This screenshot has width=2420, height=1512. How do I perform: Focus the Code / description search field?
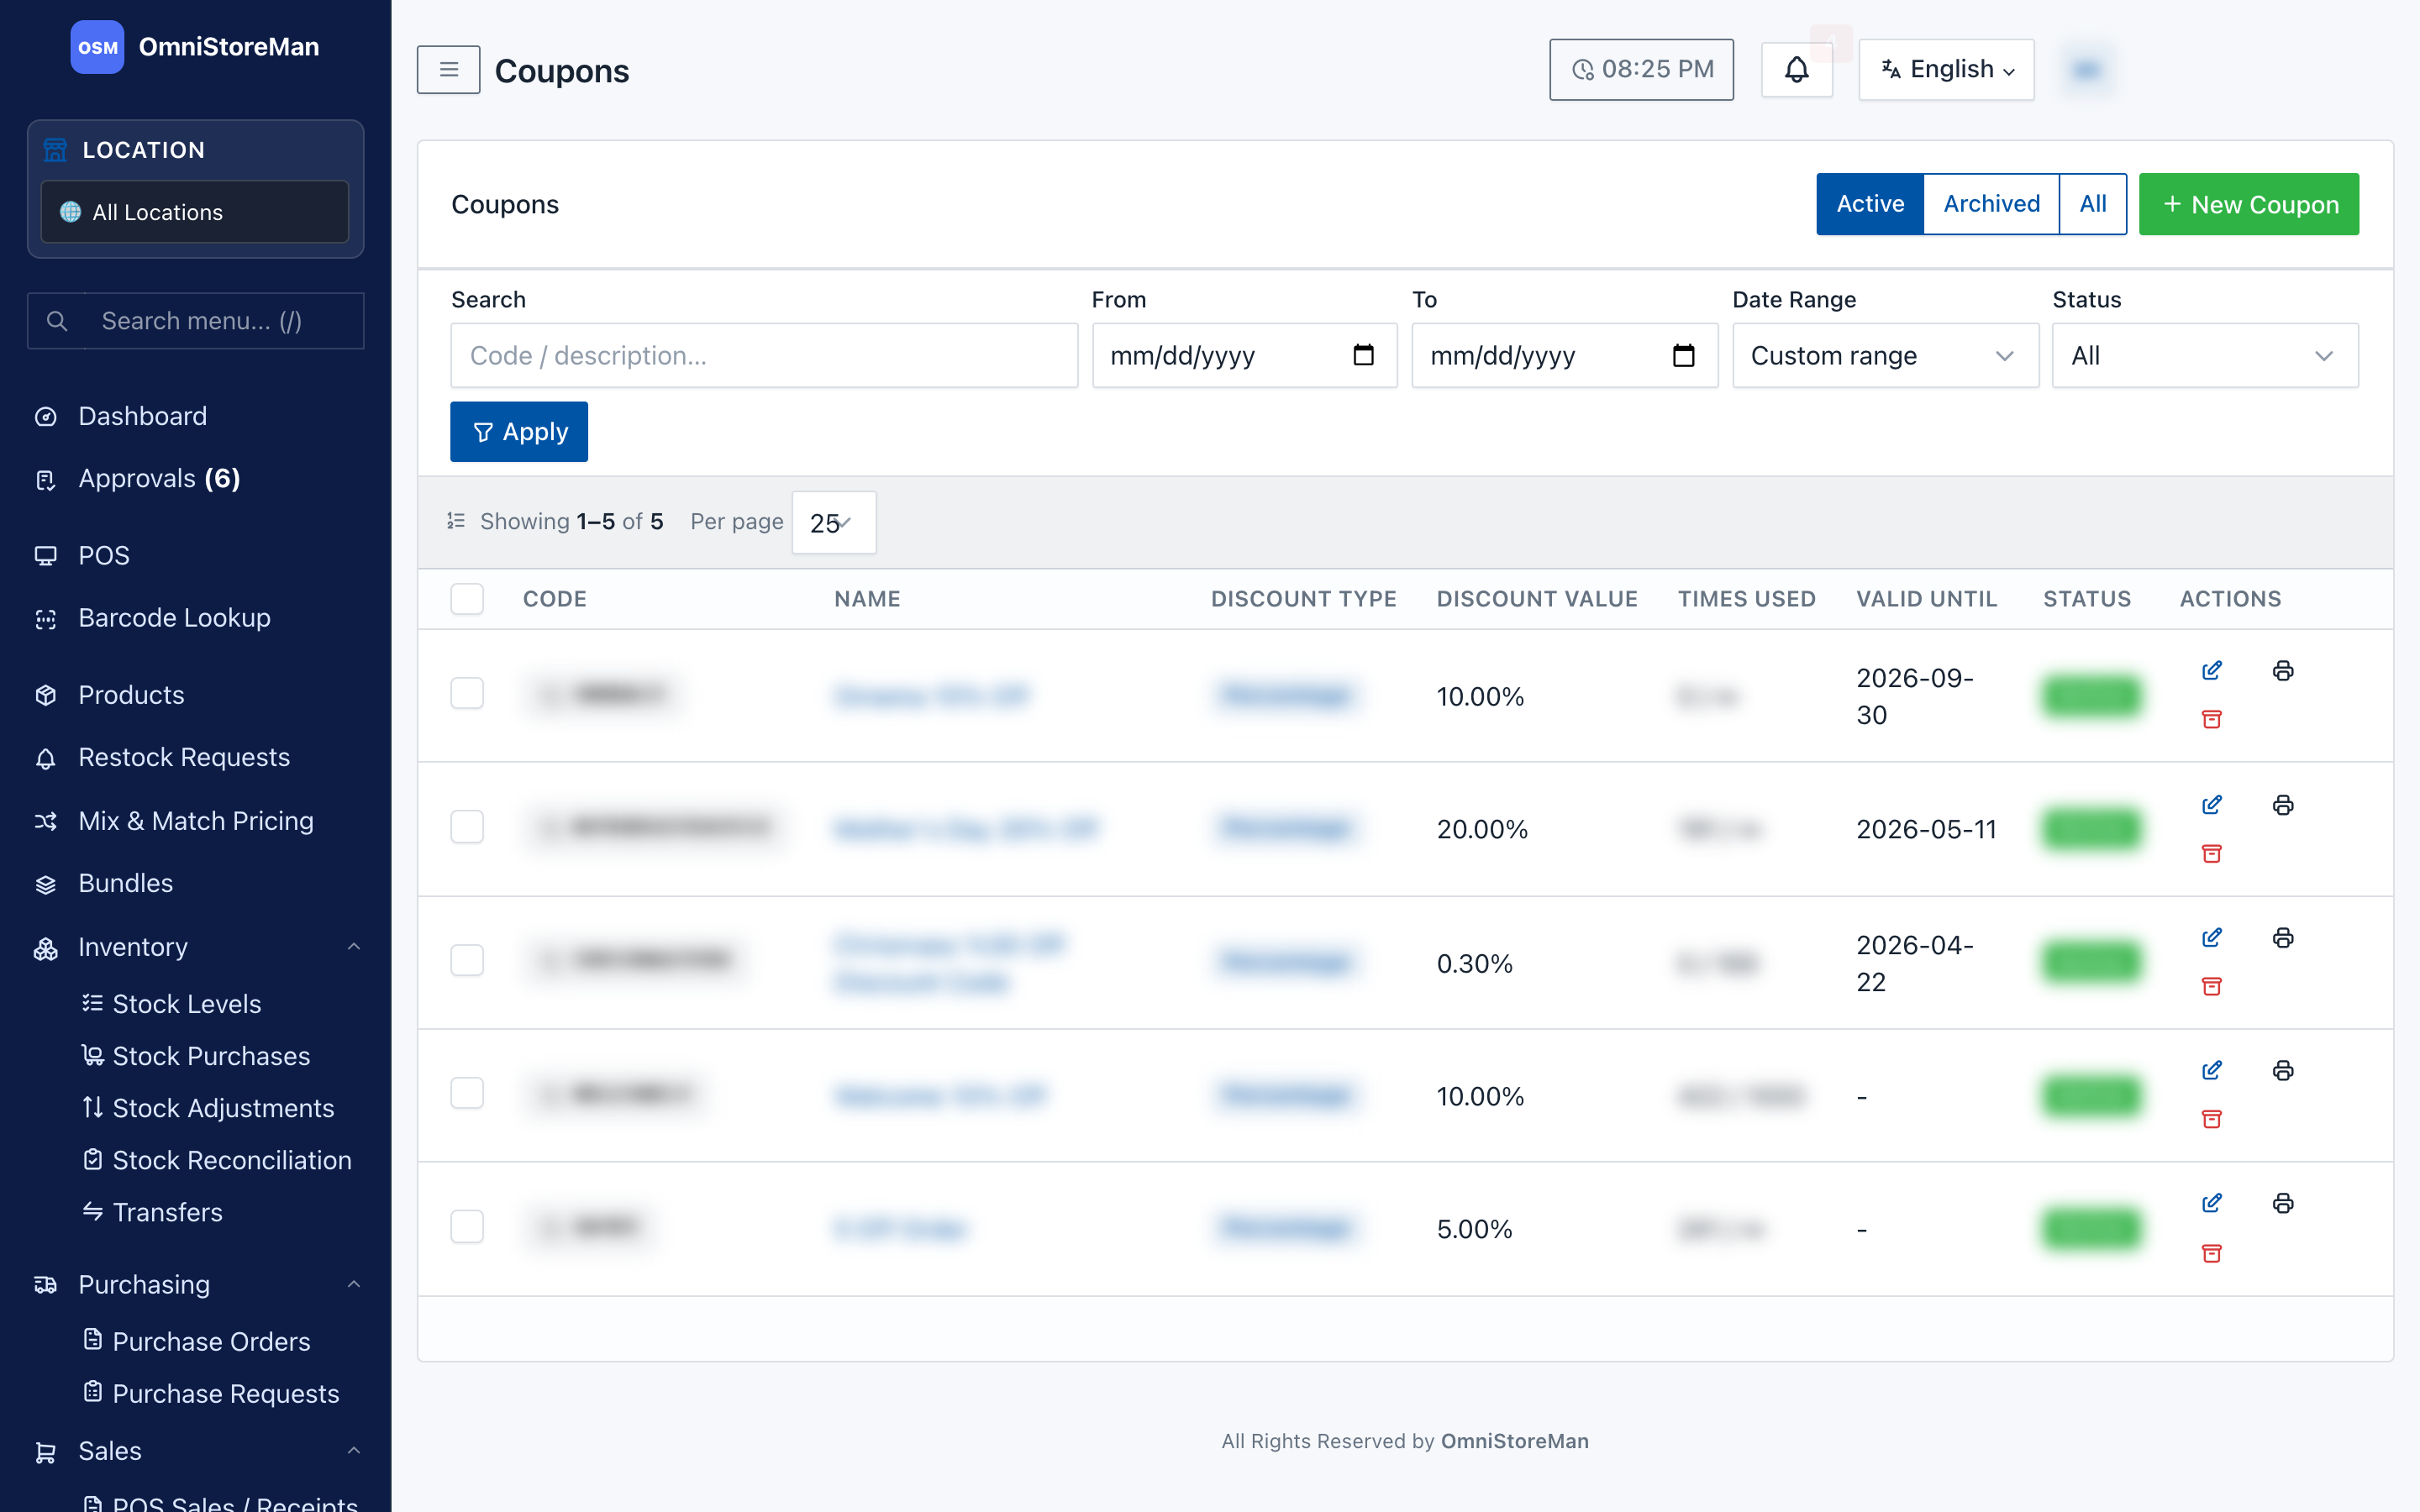pos(764,355)
